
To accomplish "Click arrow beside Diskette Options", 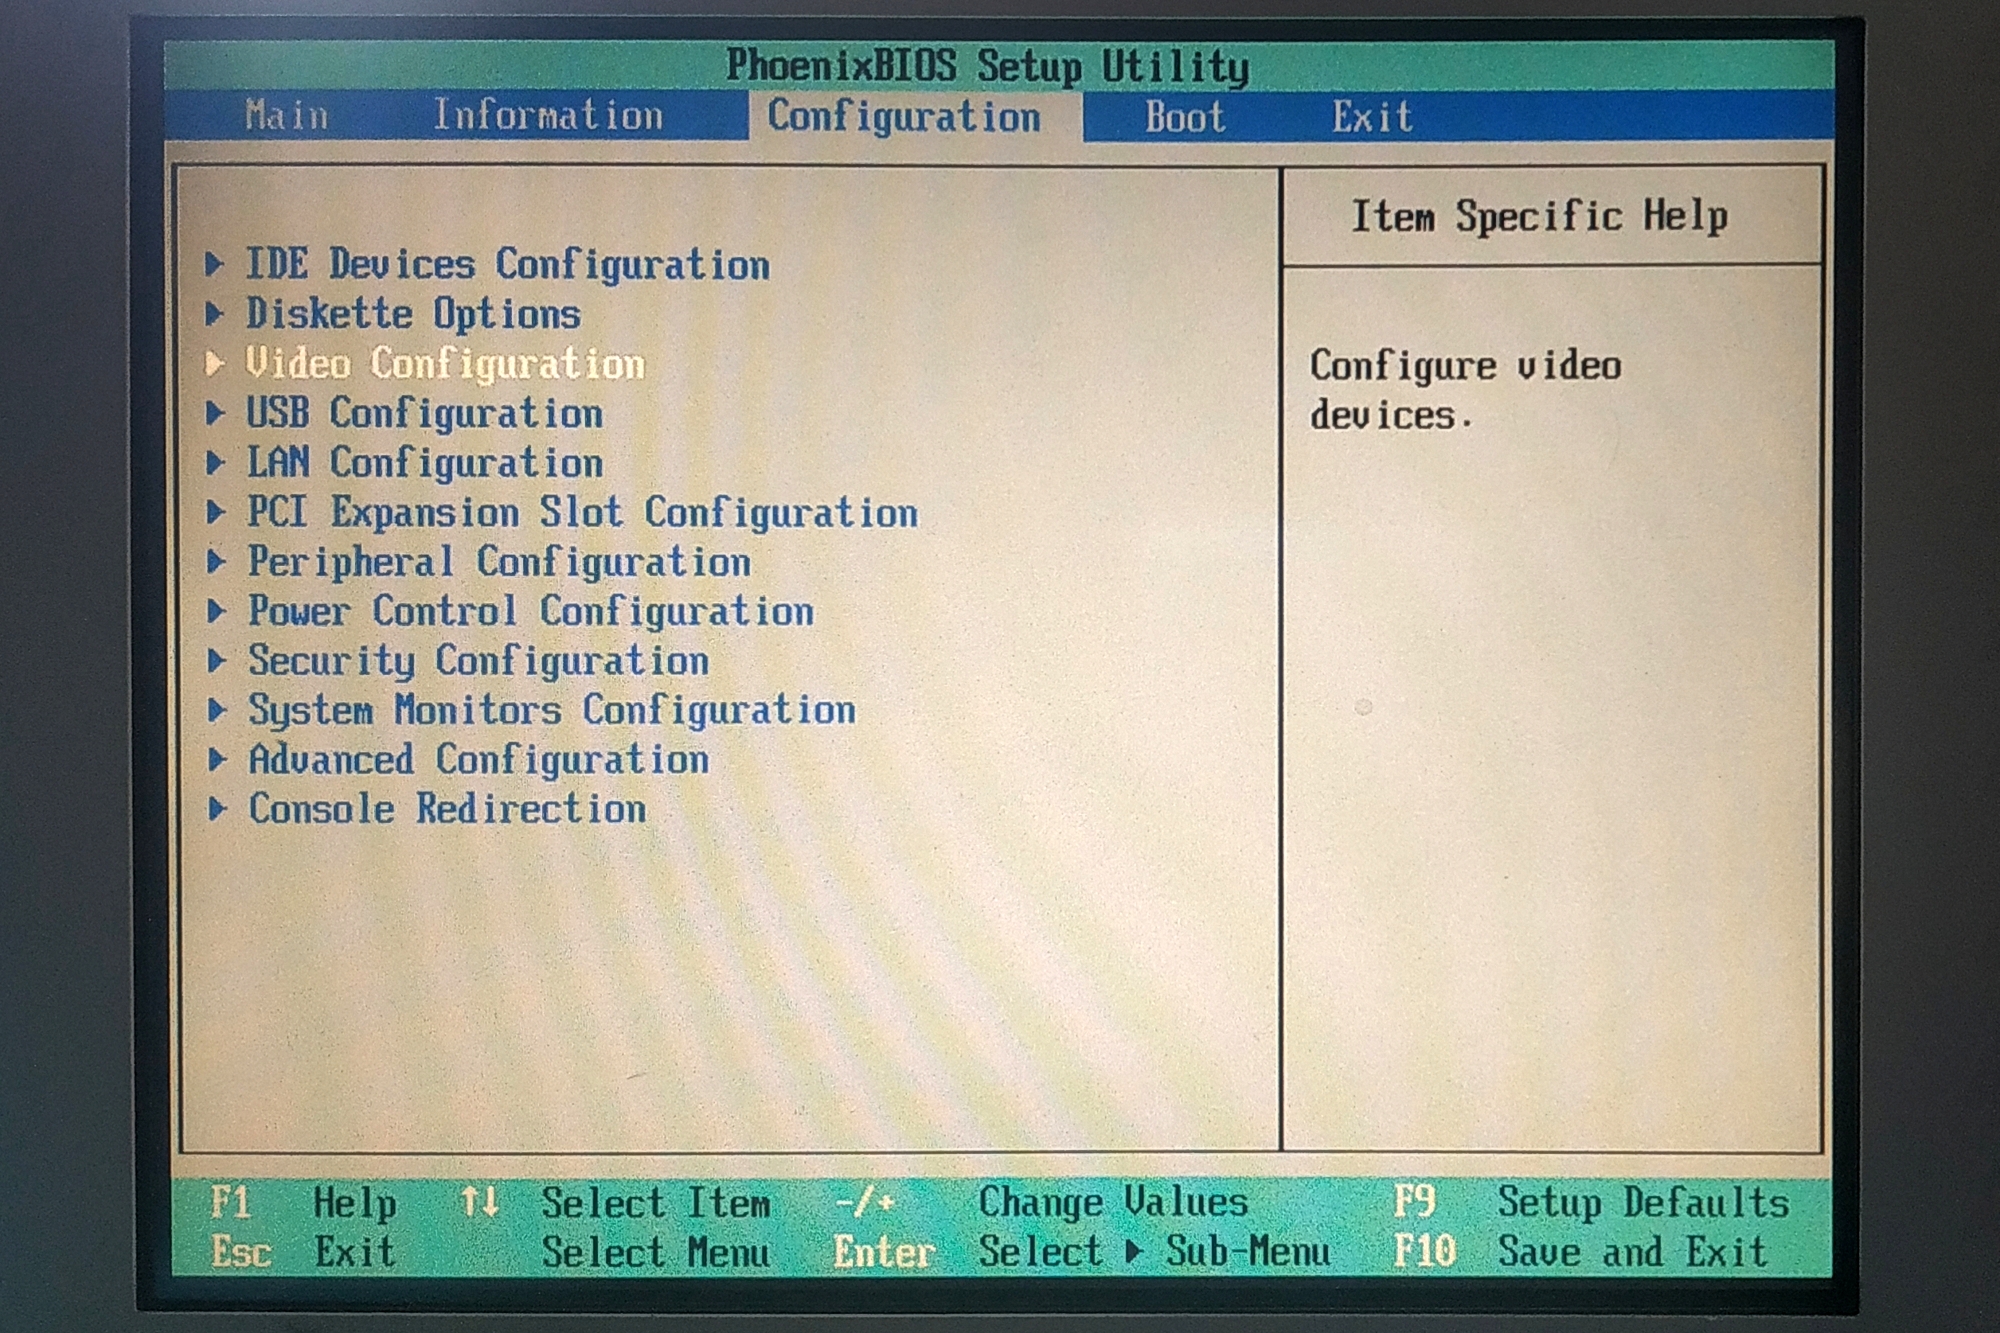I will click(x=214, y=314).
